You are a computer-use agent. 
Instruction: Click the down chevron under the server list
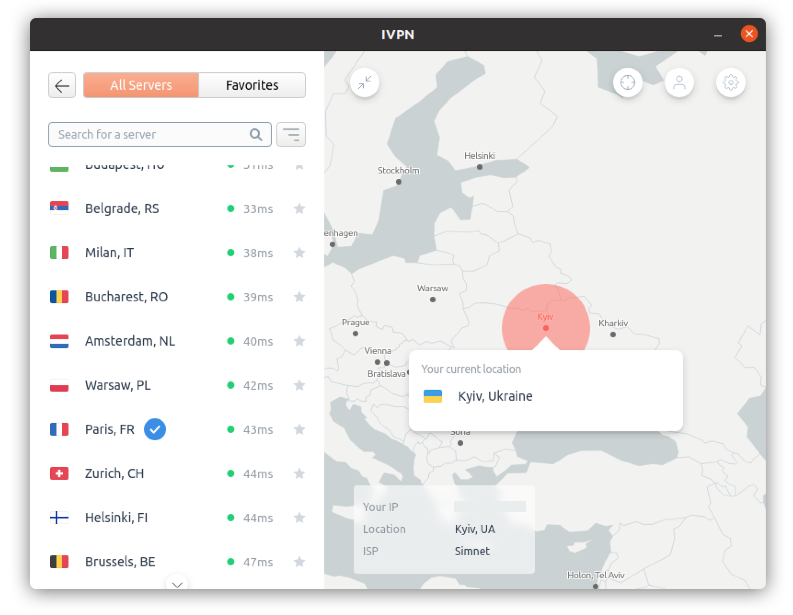click(177, 584)
